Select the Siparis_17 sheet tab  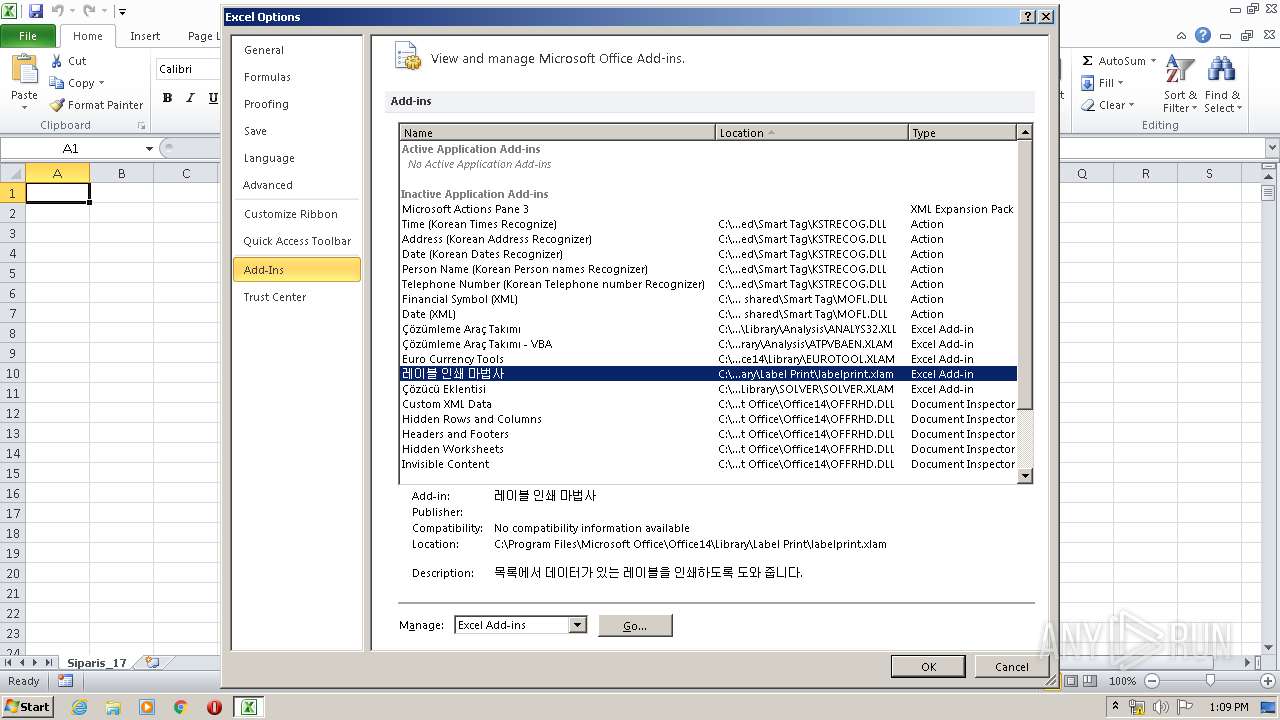97,662
